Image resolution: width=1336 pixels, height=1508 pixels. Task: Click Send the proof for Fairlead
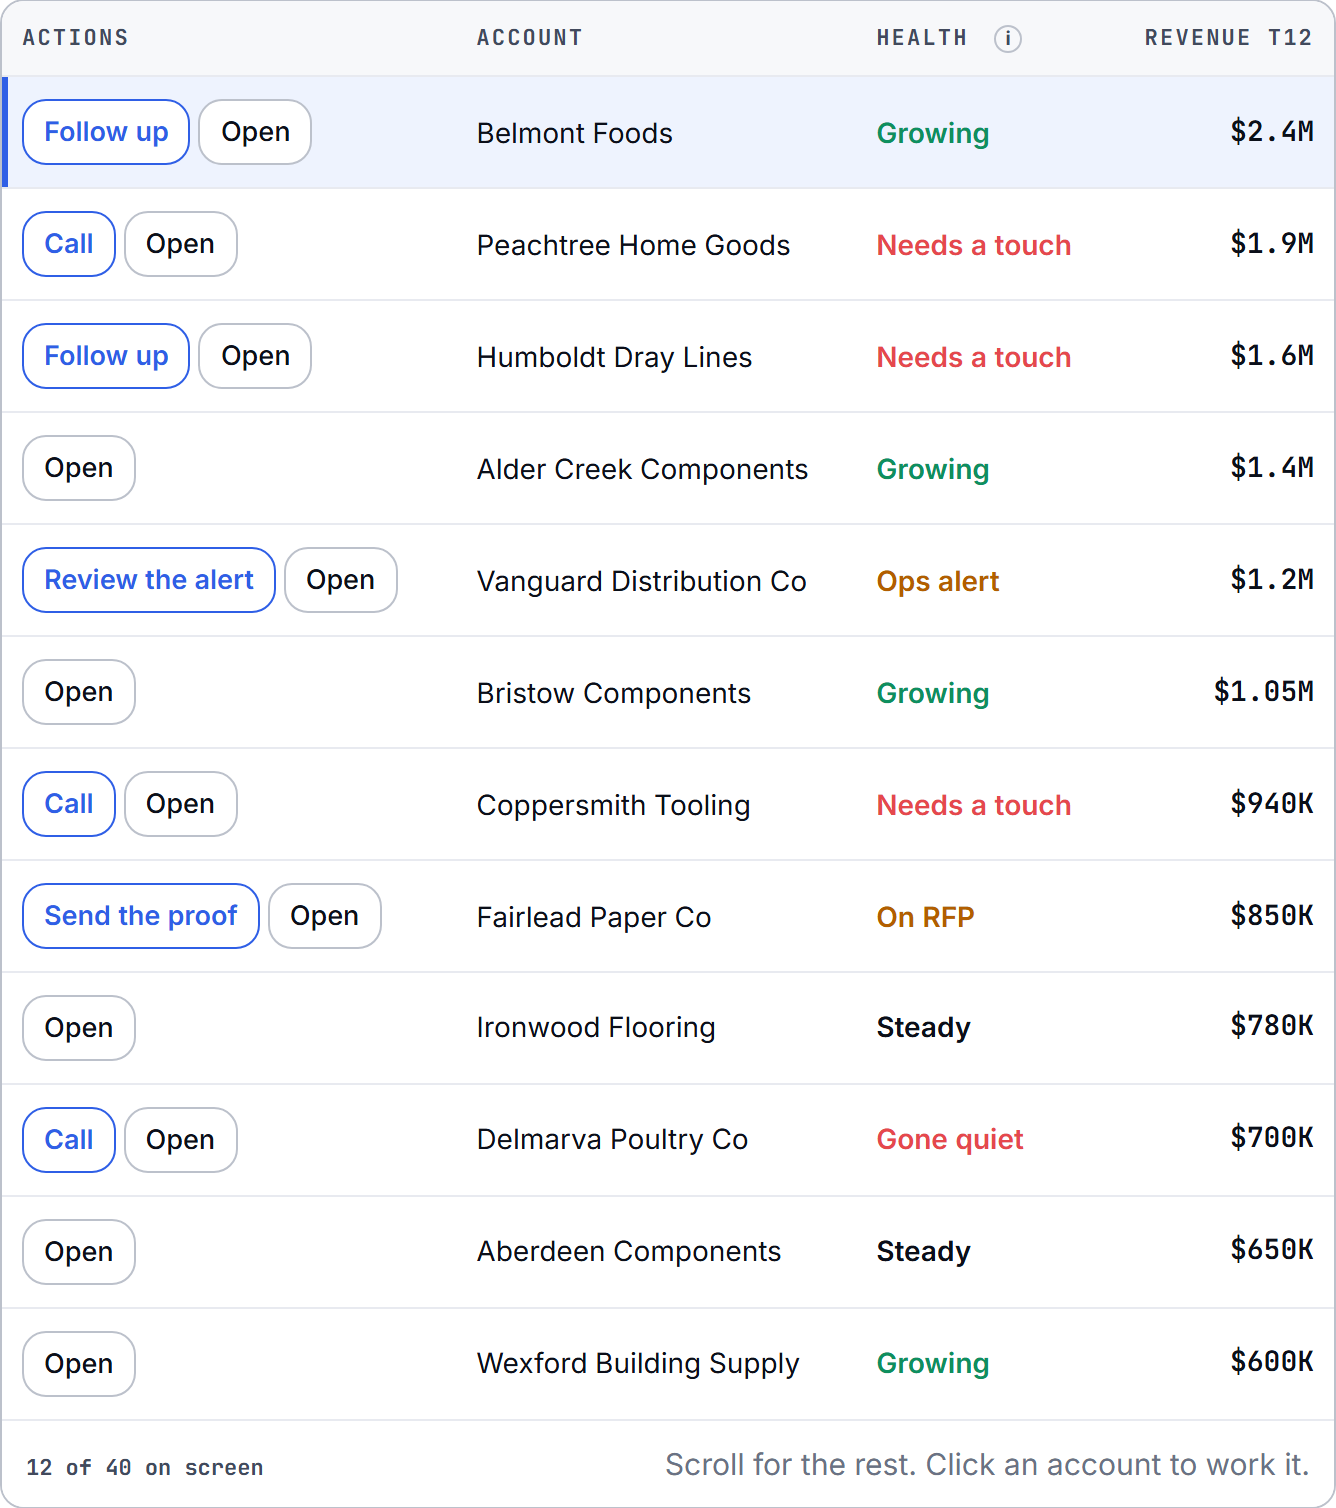141,916
